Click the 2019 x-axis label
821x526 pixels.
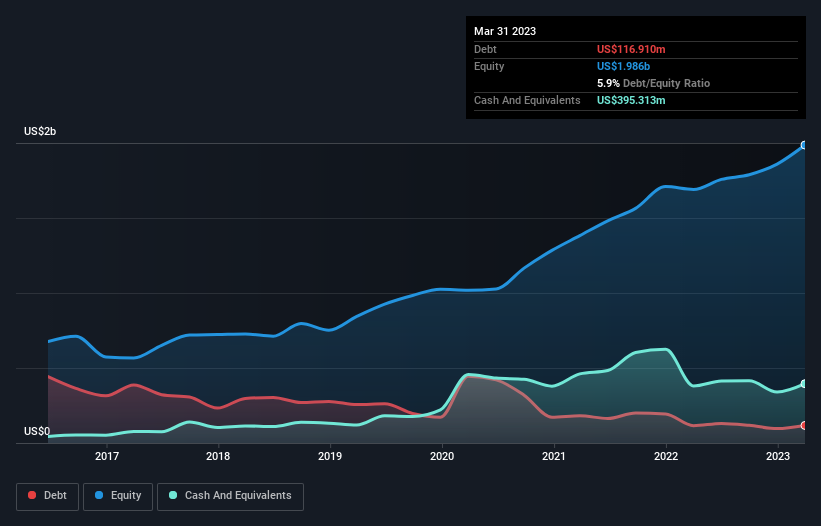(330, 456)
